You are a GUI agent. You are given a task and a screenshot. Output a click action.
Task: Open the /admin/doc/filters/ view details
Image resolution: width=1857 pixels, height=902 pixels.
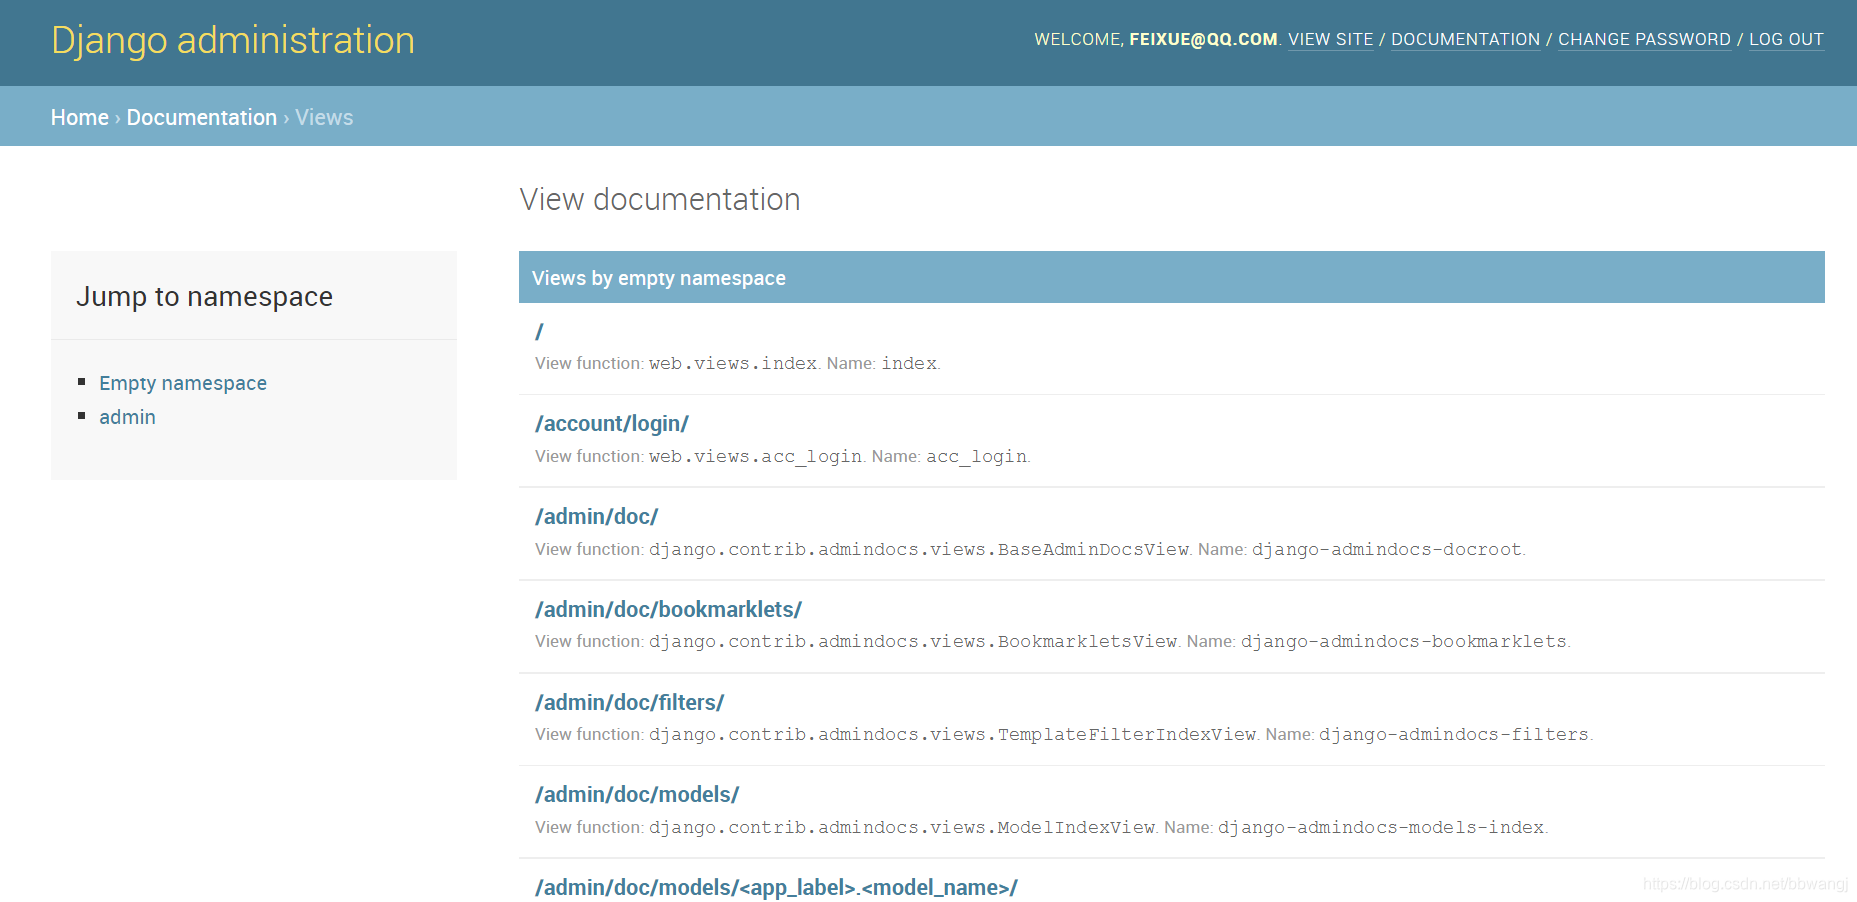click(x=629, y=702)
